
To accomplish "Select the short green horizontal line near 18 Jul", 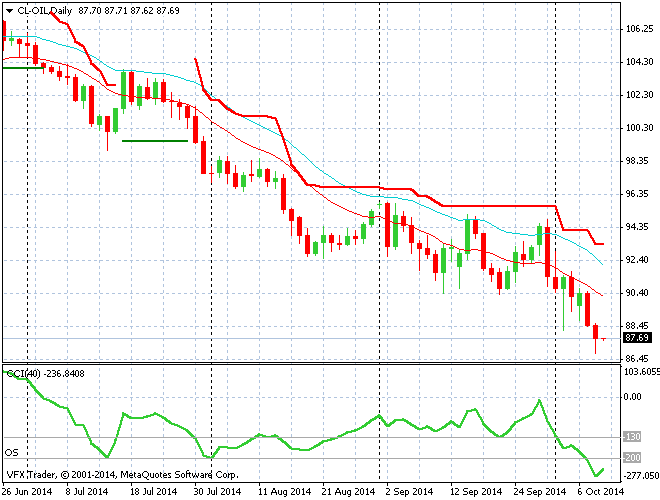I will [155, 141].
